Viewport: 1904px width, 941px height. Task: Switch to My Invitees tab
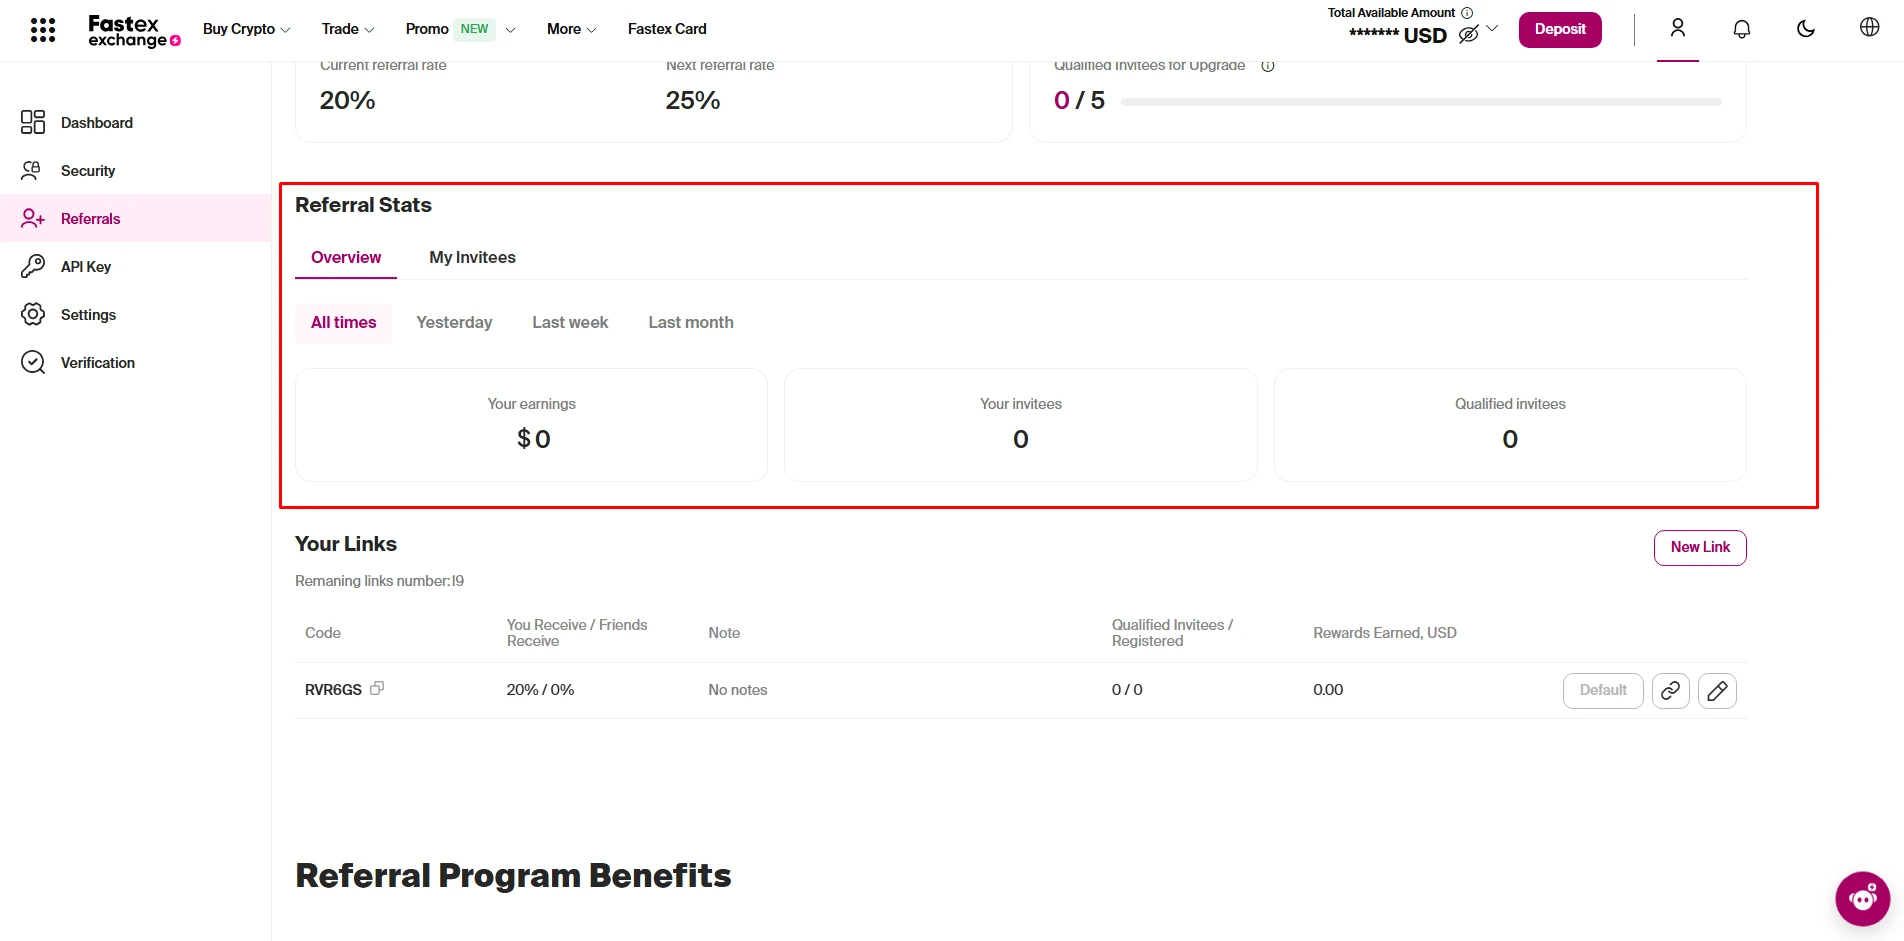472,258
